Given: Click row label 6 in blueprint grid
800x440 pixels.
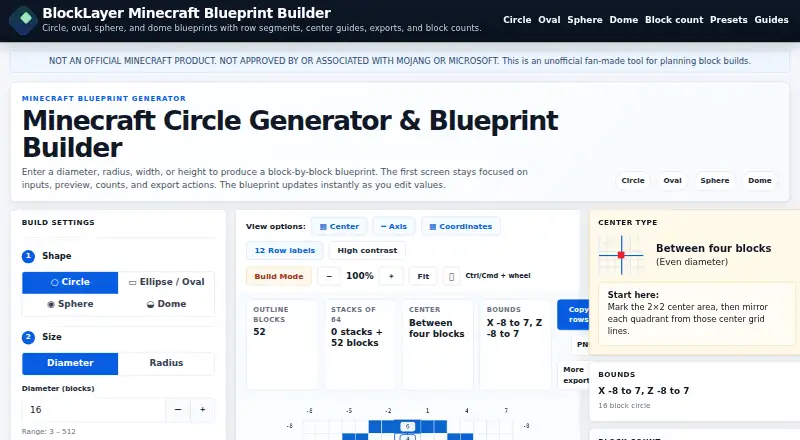Looking at the screenshot, I should [x=407, y=427].
